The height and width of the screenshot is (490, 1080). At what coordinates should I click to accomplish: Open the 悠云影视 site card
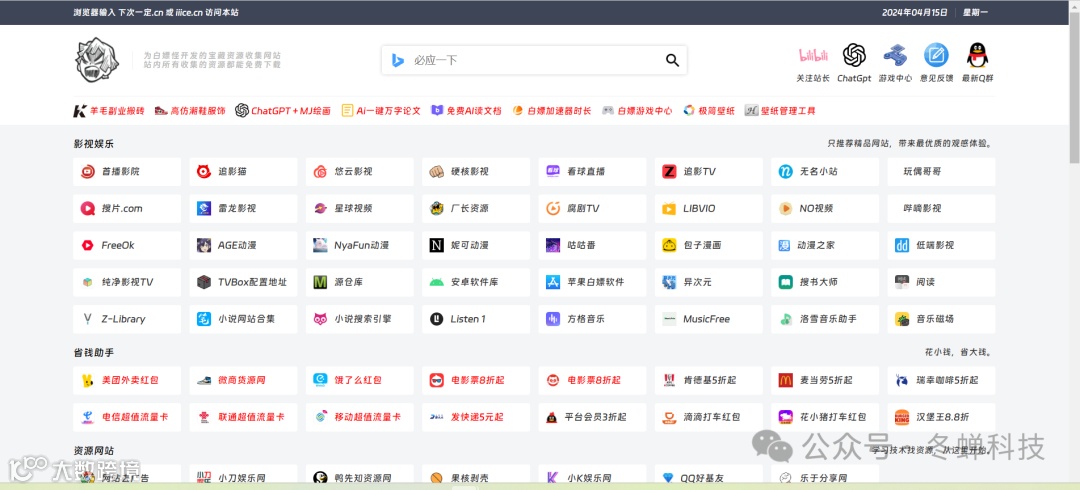pyautogui.click(x=360, y=172)
